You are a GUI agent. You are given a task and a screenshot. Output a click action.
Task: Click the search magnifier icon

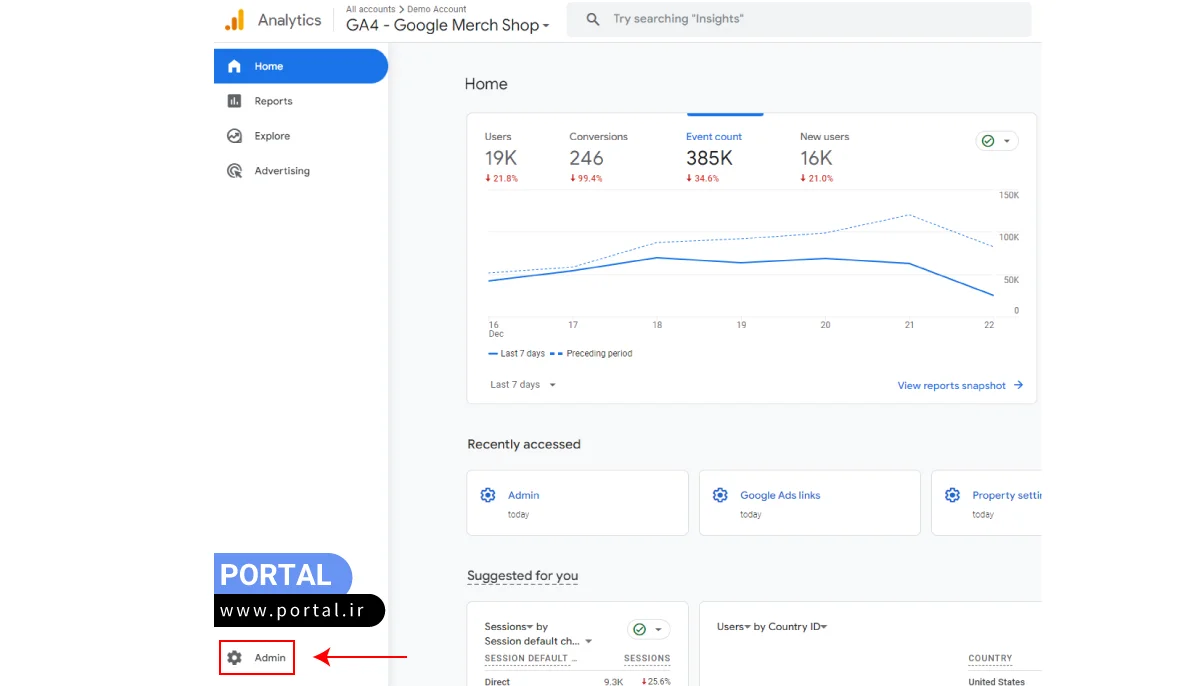[591, 19]
